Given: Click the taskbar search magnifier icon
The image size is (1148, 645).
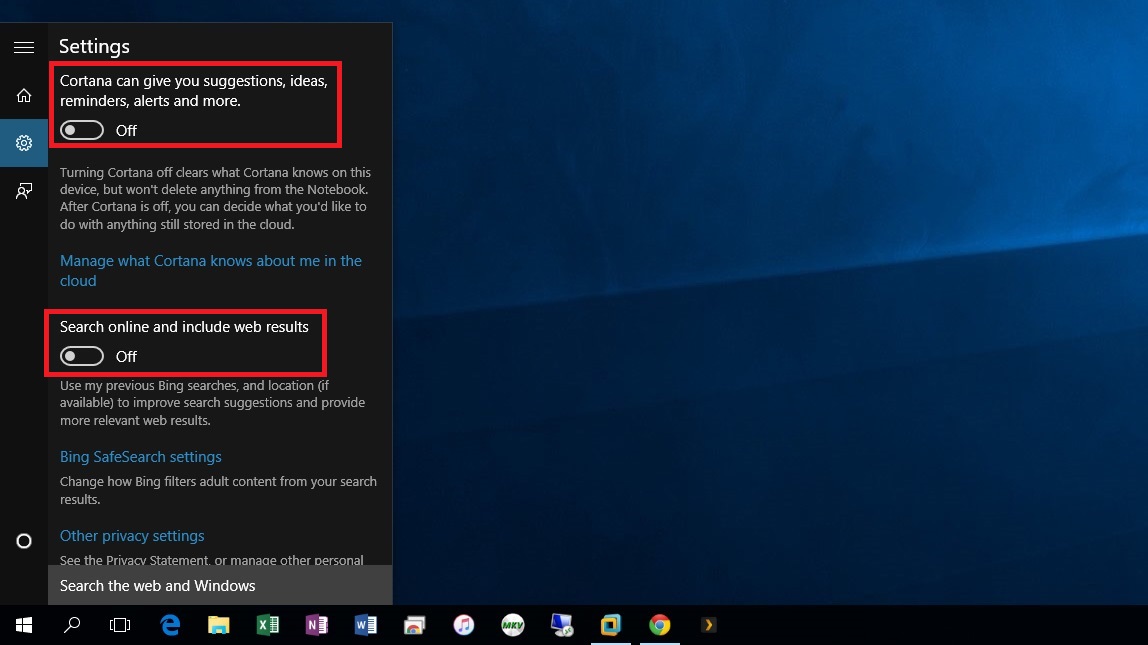Looking at the screenshot, I should point(72,625).
